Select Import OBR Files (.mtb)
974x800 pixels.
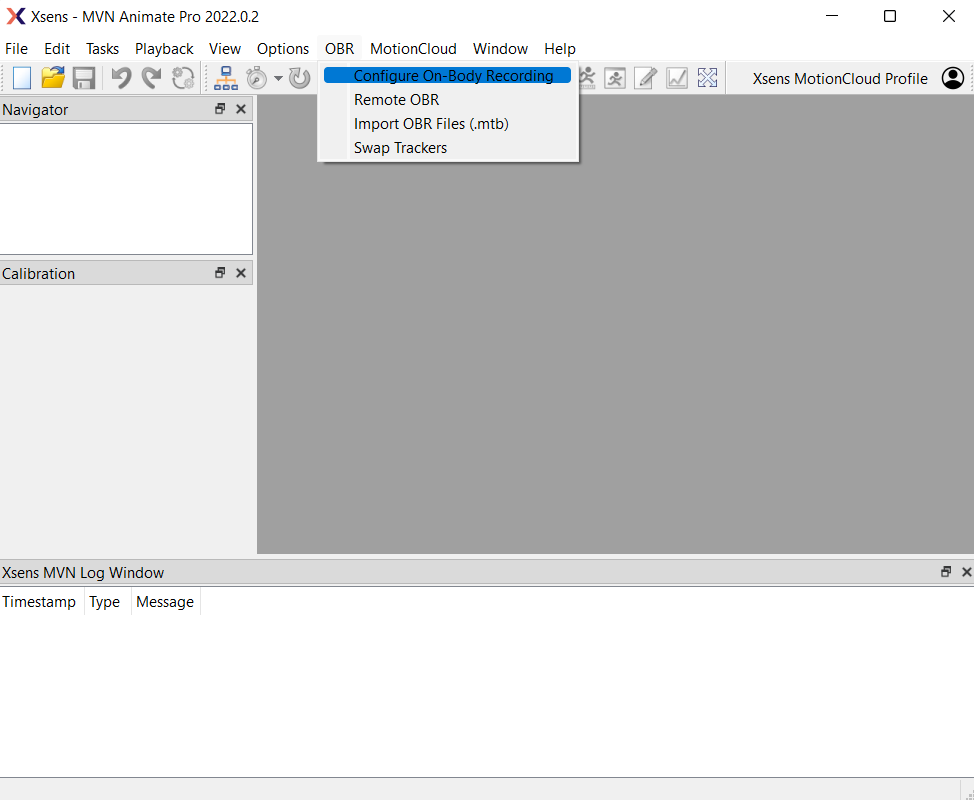pos(431,124)
